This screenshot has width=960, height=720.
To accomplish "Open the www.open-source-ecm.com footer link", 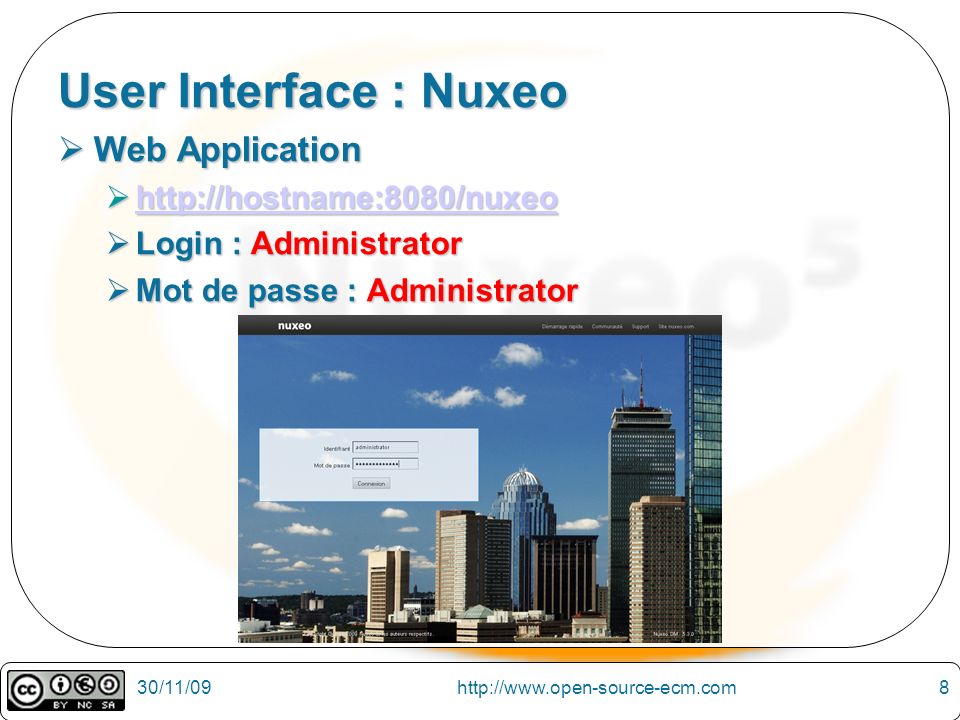I will pyautogui.click(x=596, y=688).
